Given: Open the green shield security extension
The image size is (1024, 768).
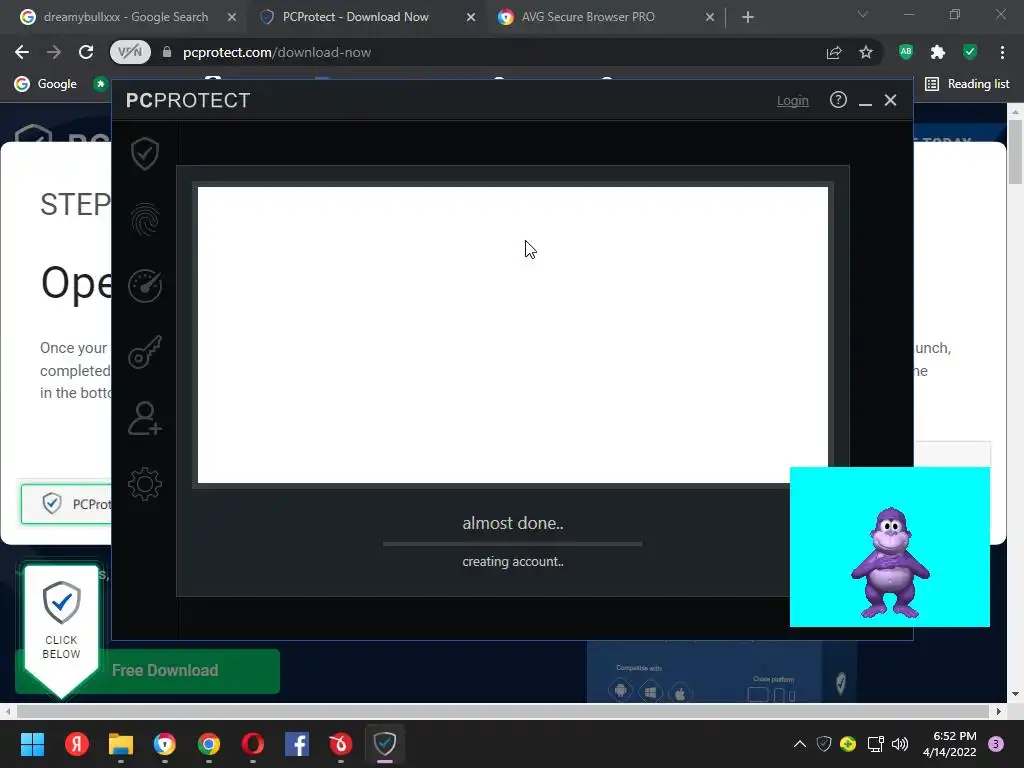Looking at the screenshot, I should click(970, 52).
